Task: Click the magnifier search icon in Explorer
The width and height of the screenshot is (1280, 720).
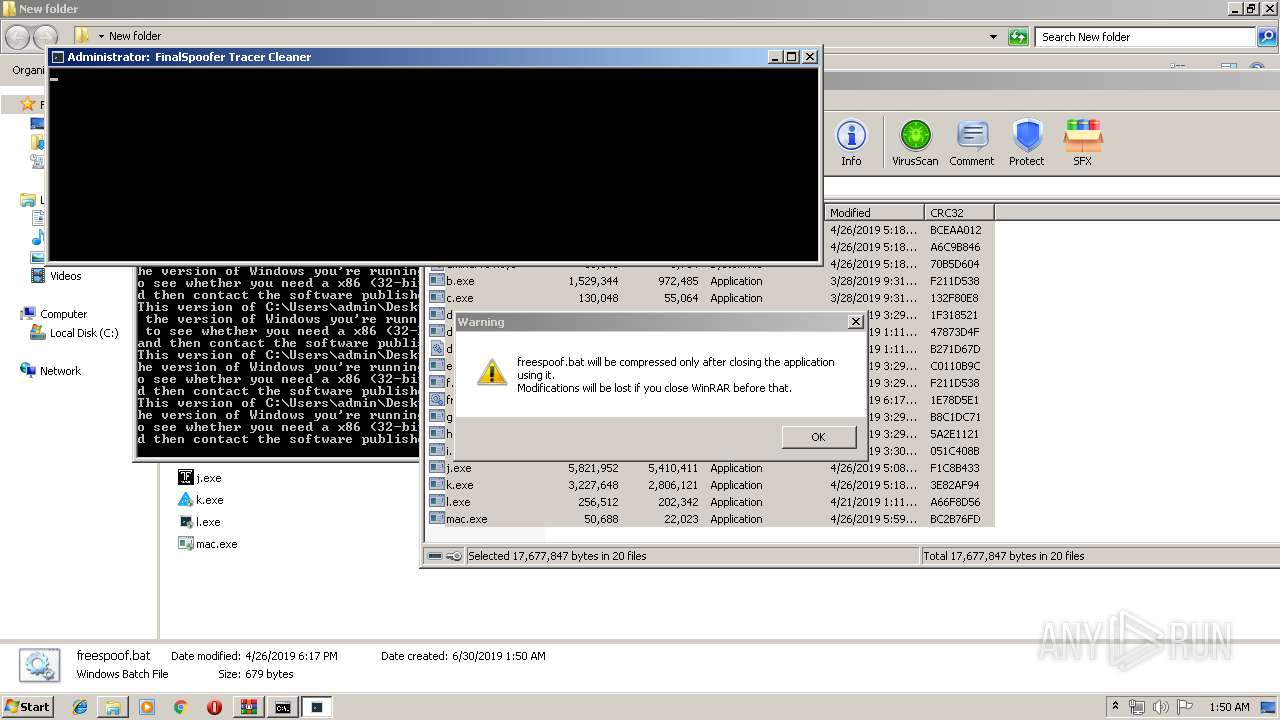Action: pos(1266,37)
